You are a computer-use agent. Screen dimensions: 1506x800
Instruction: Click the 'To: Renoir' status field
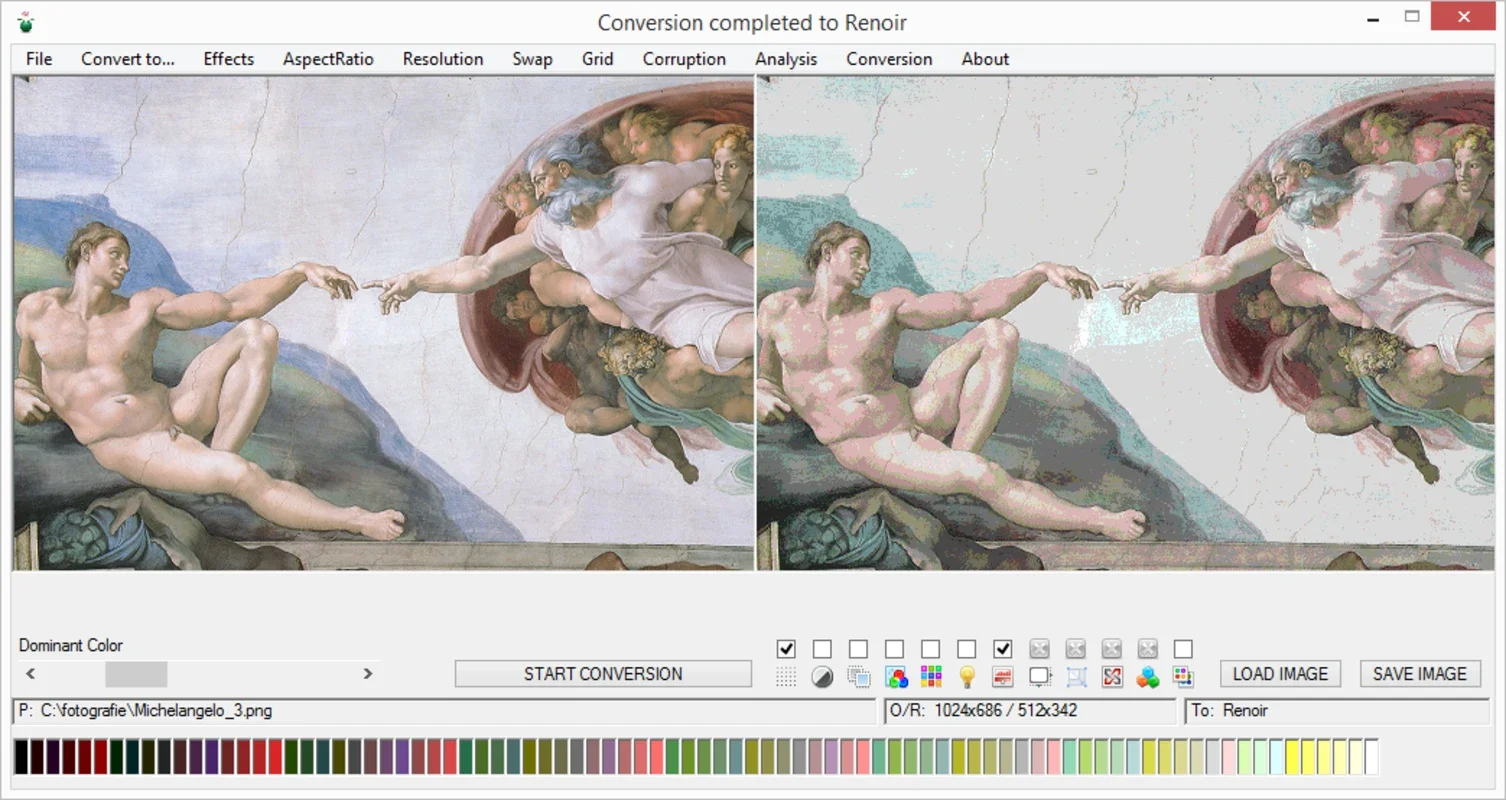[1337, 711]
